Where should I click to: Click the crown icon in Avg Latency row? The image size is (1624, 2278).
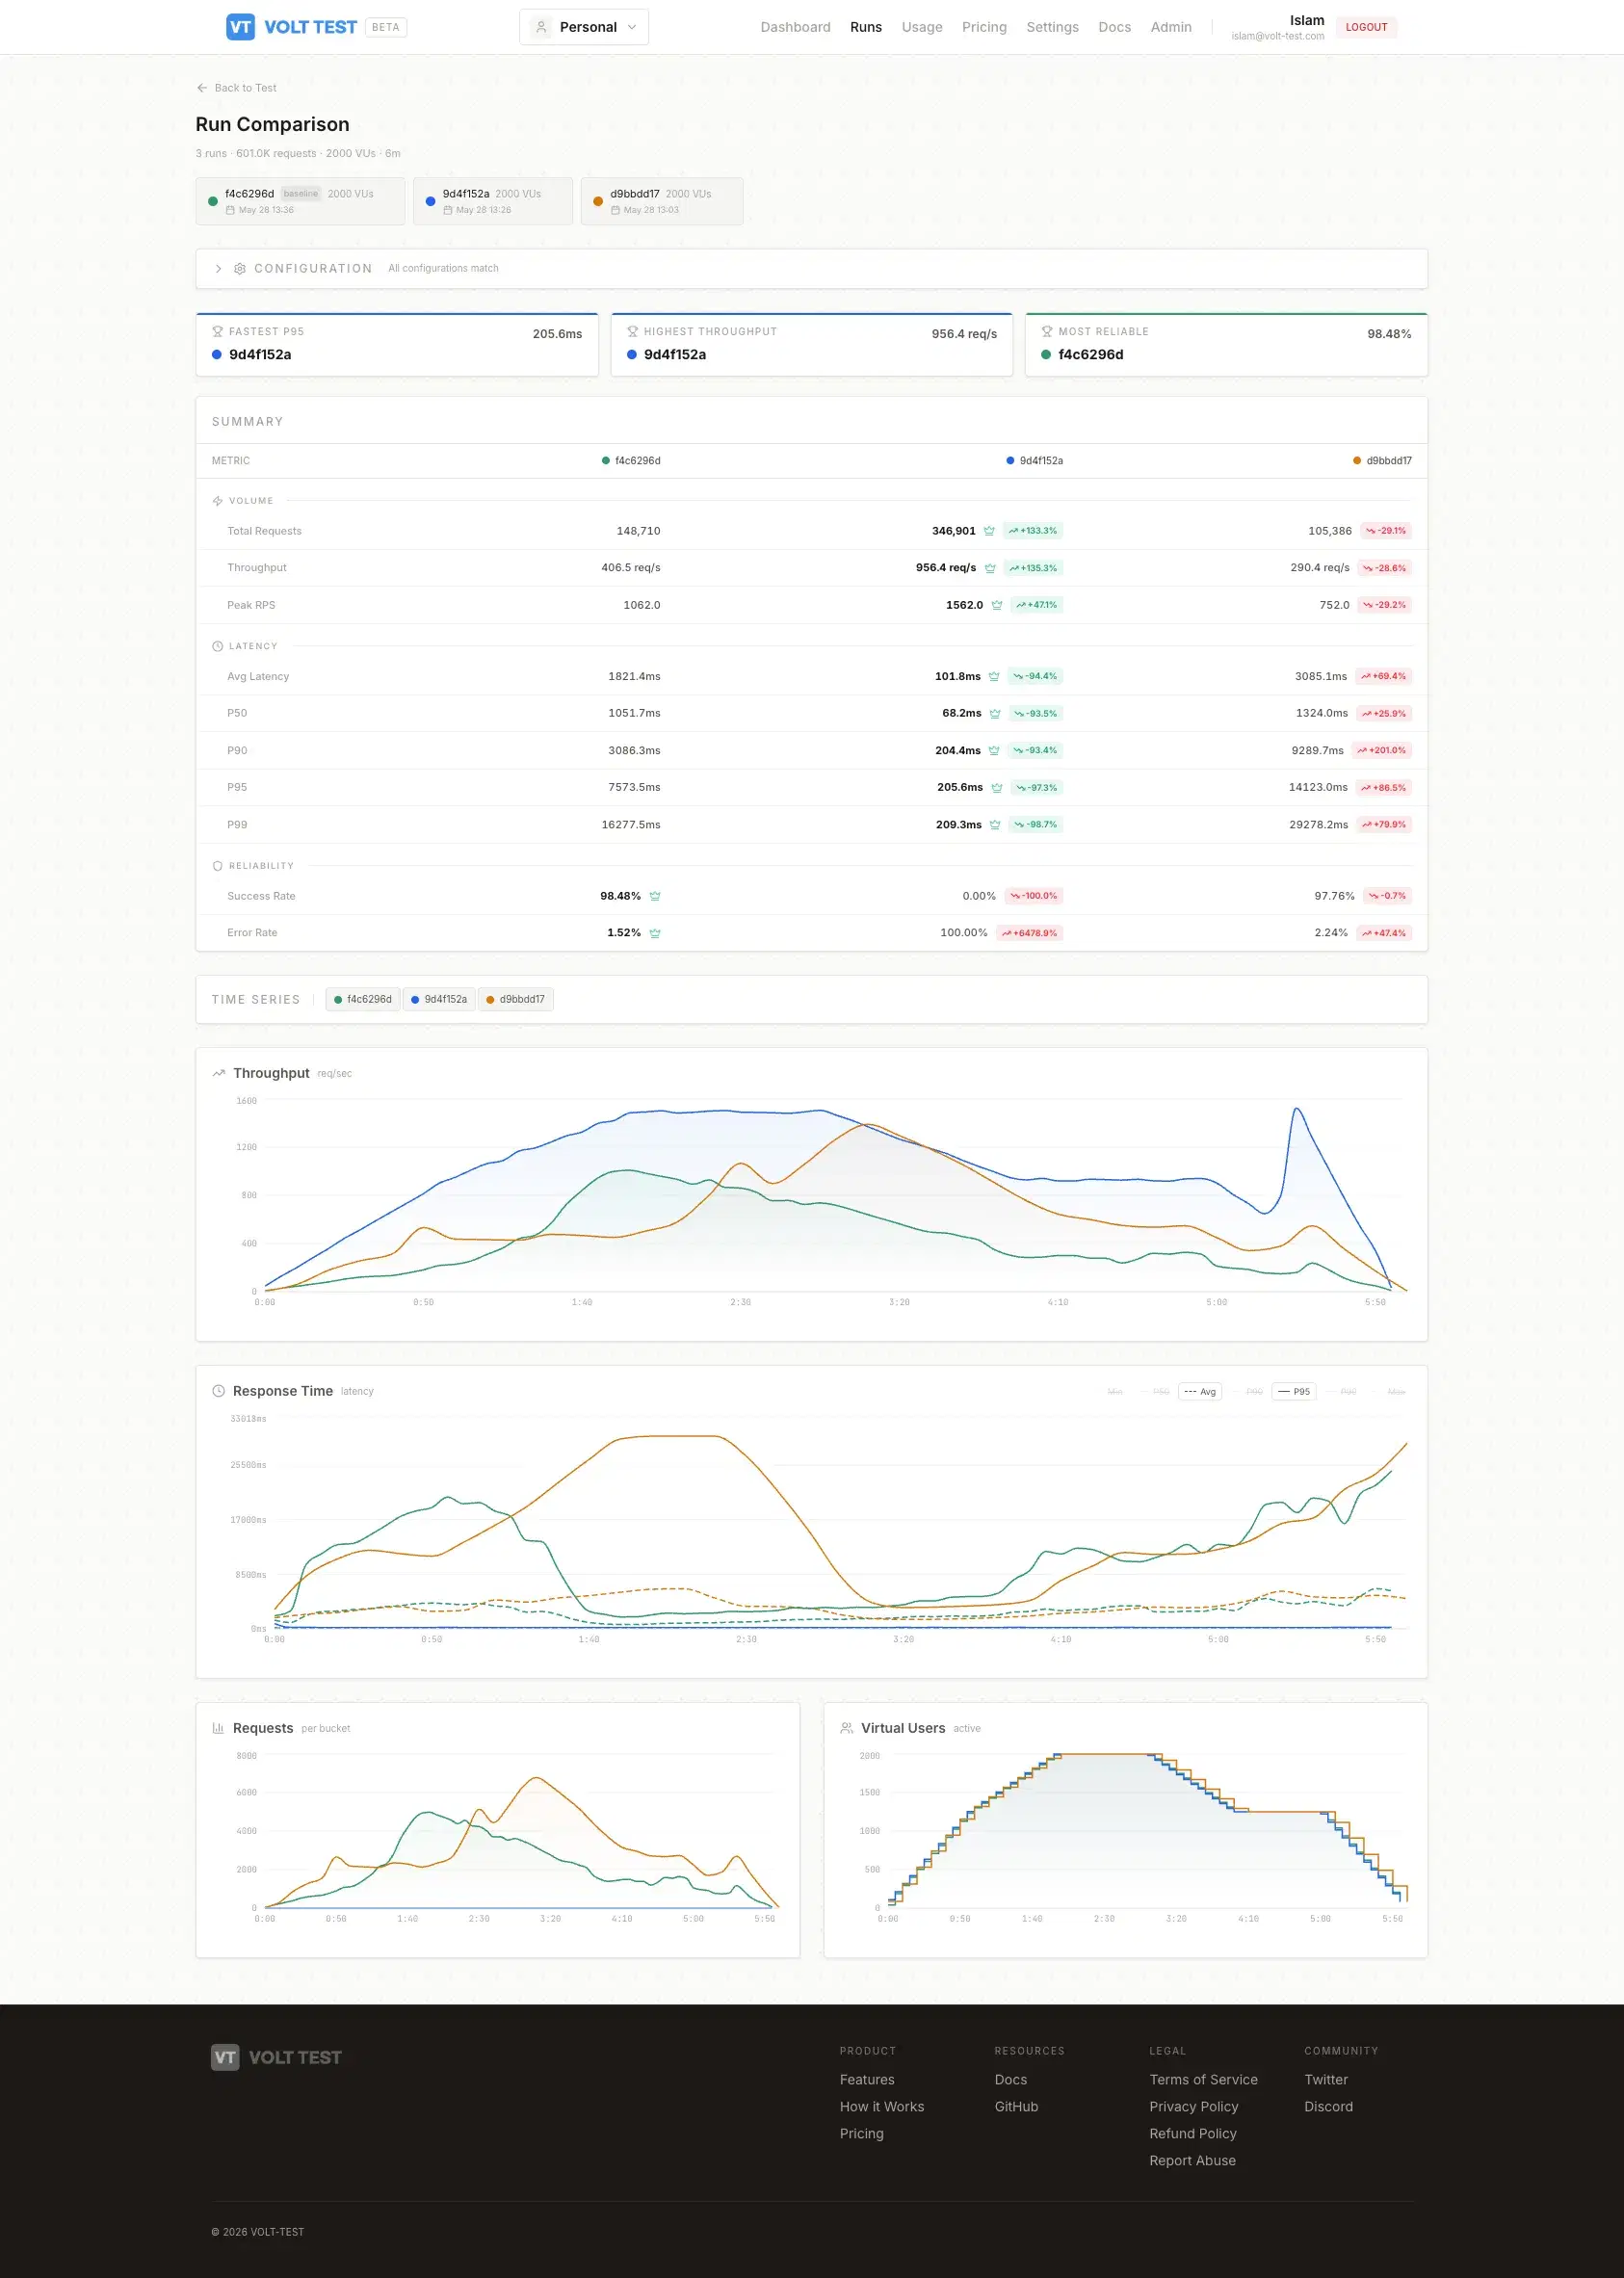tap(994, 677)
